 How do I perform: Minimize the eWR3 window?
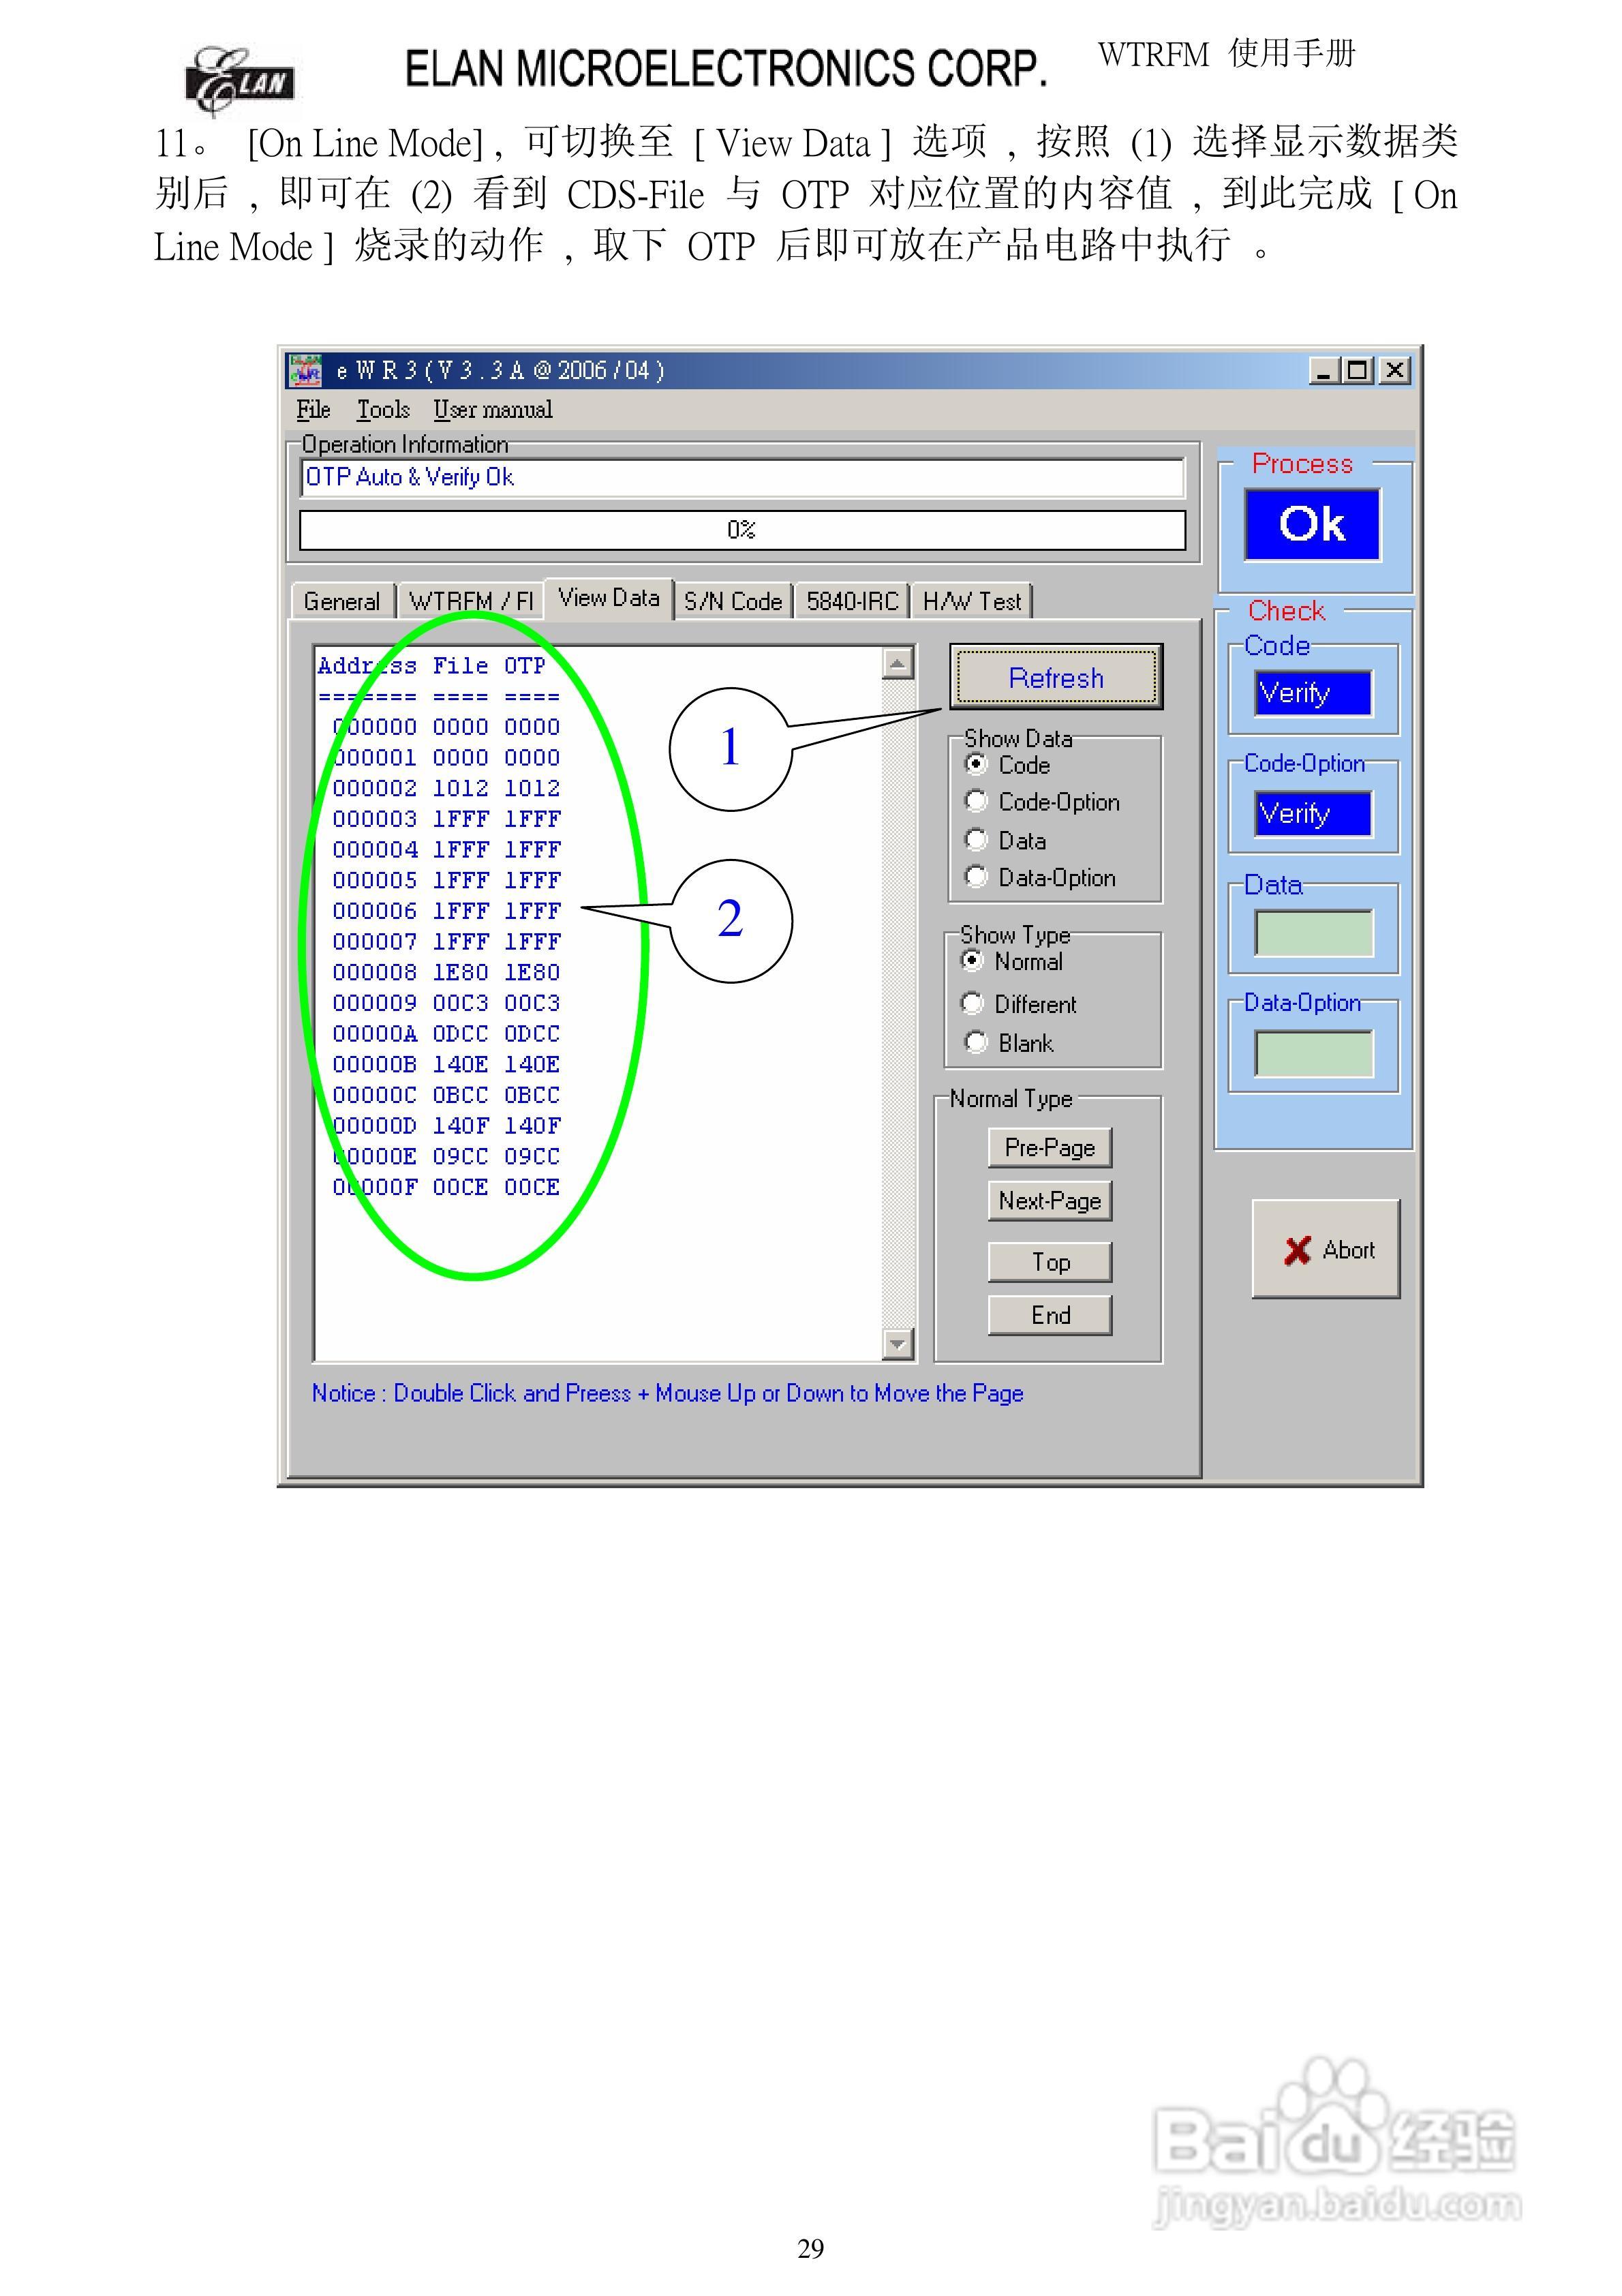[1324, 371]
